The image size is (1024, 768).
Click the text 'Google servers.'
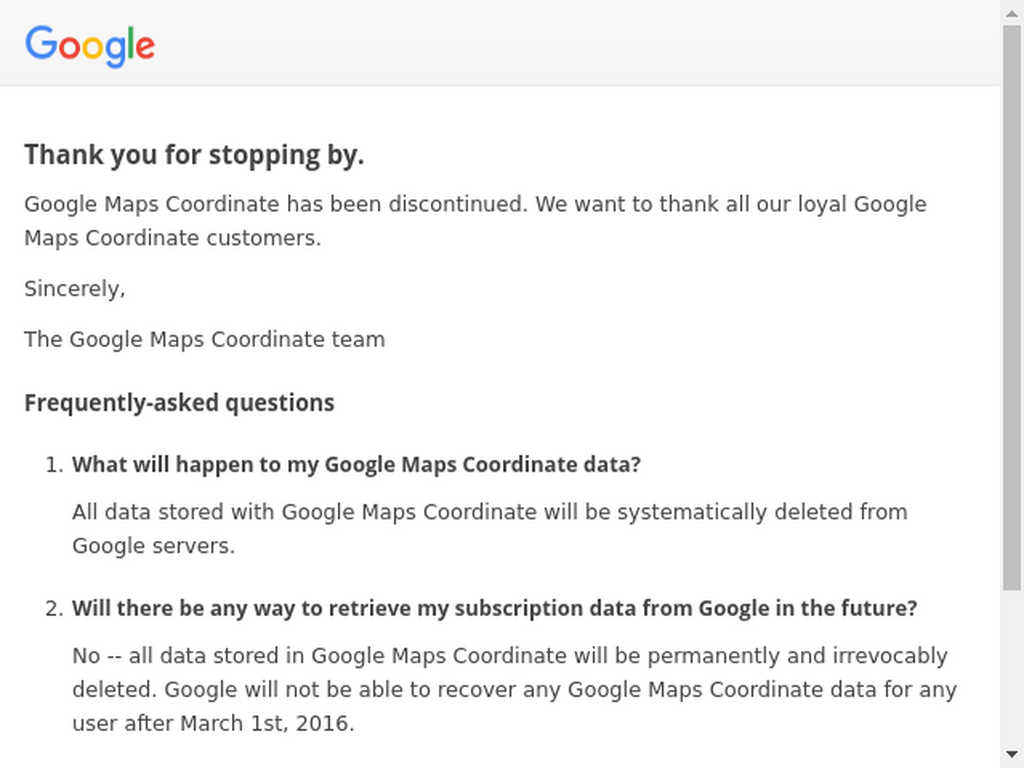153,545
